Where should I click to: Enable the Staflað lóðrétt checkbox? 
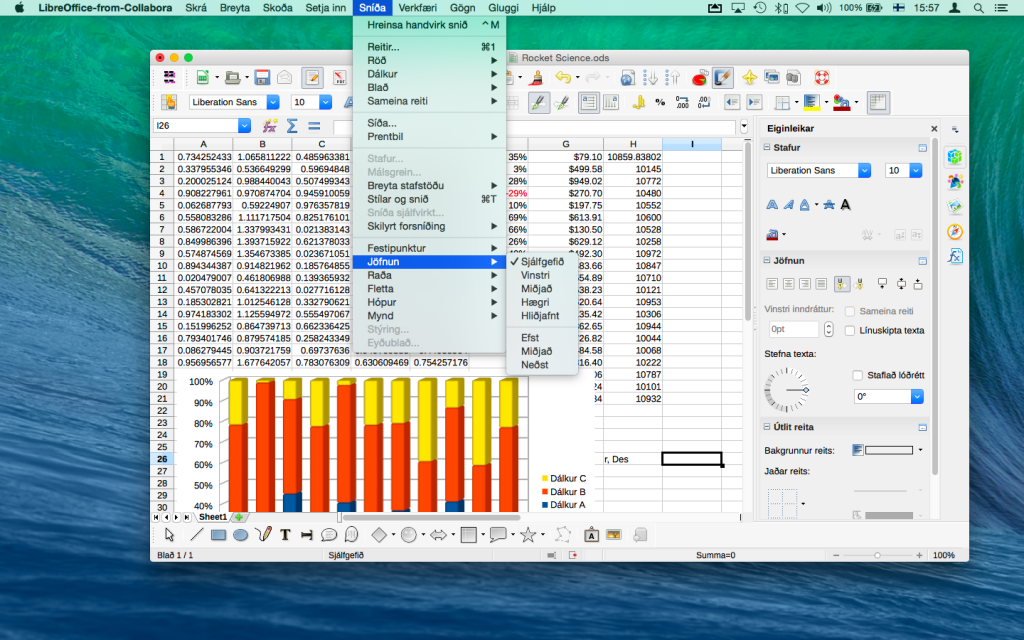pyautogui.click(x=857, y=376)
